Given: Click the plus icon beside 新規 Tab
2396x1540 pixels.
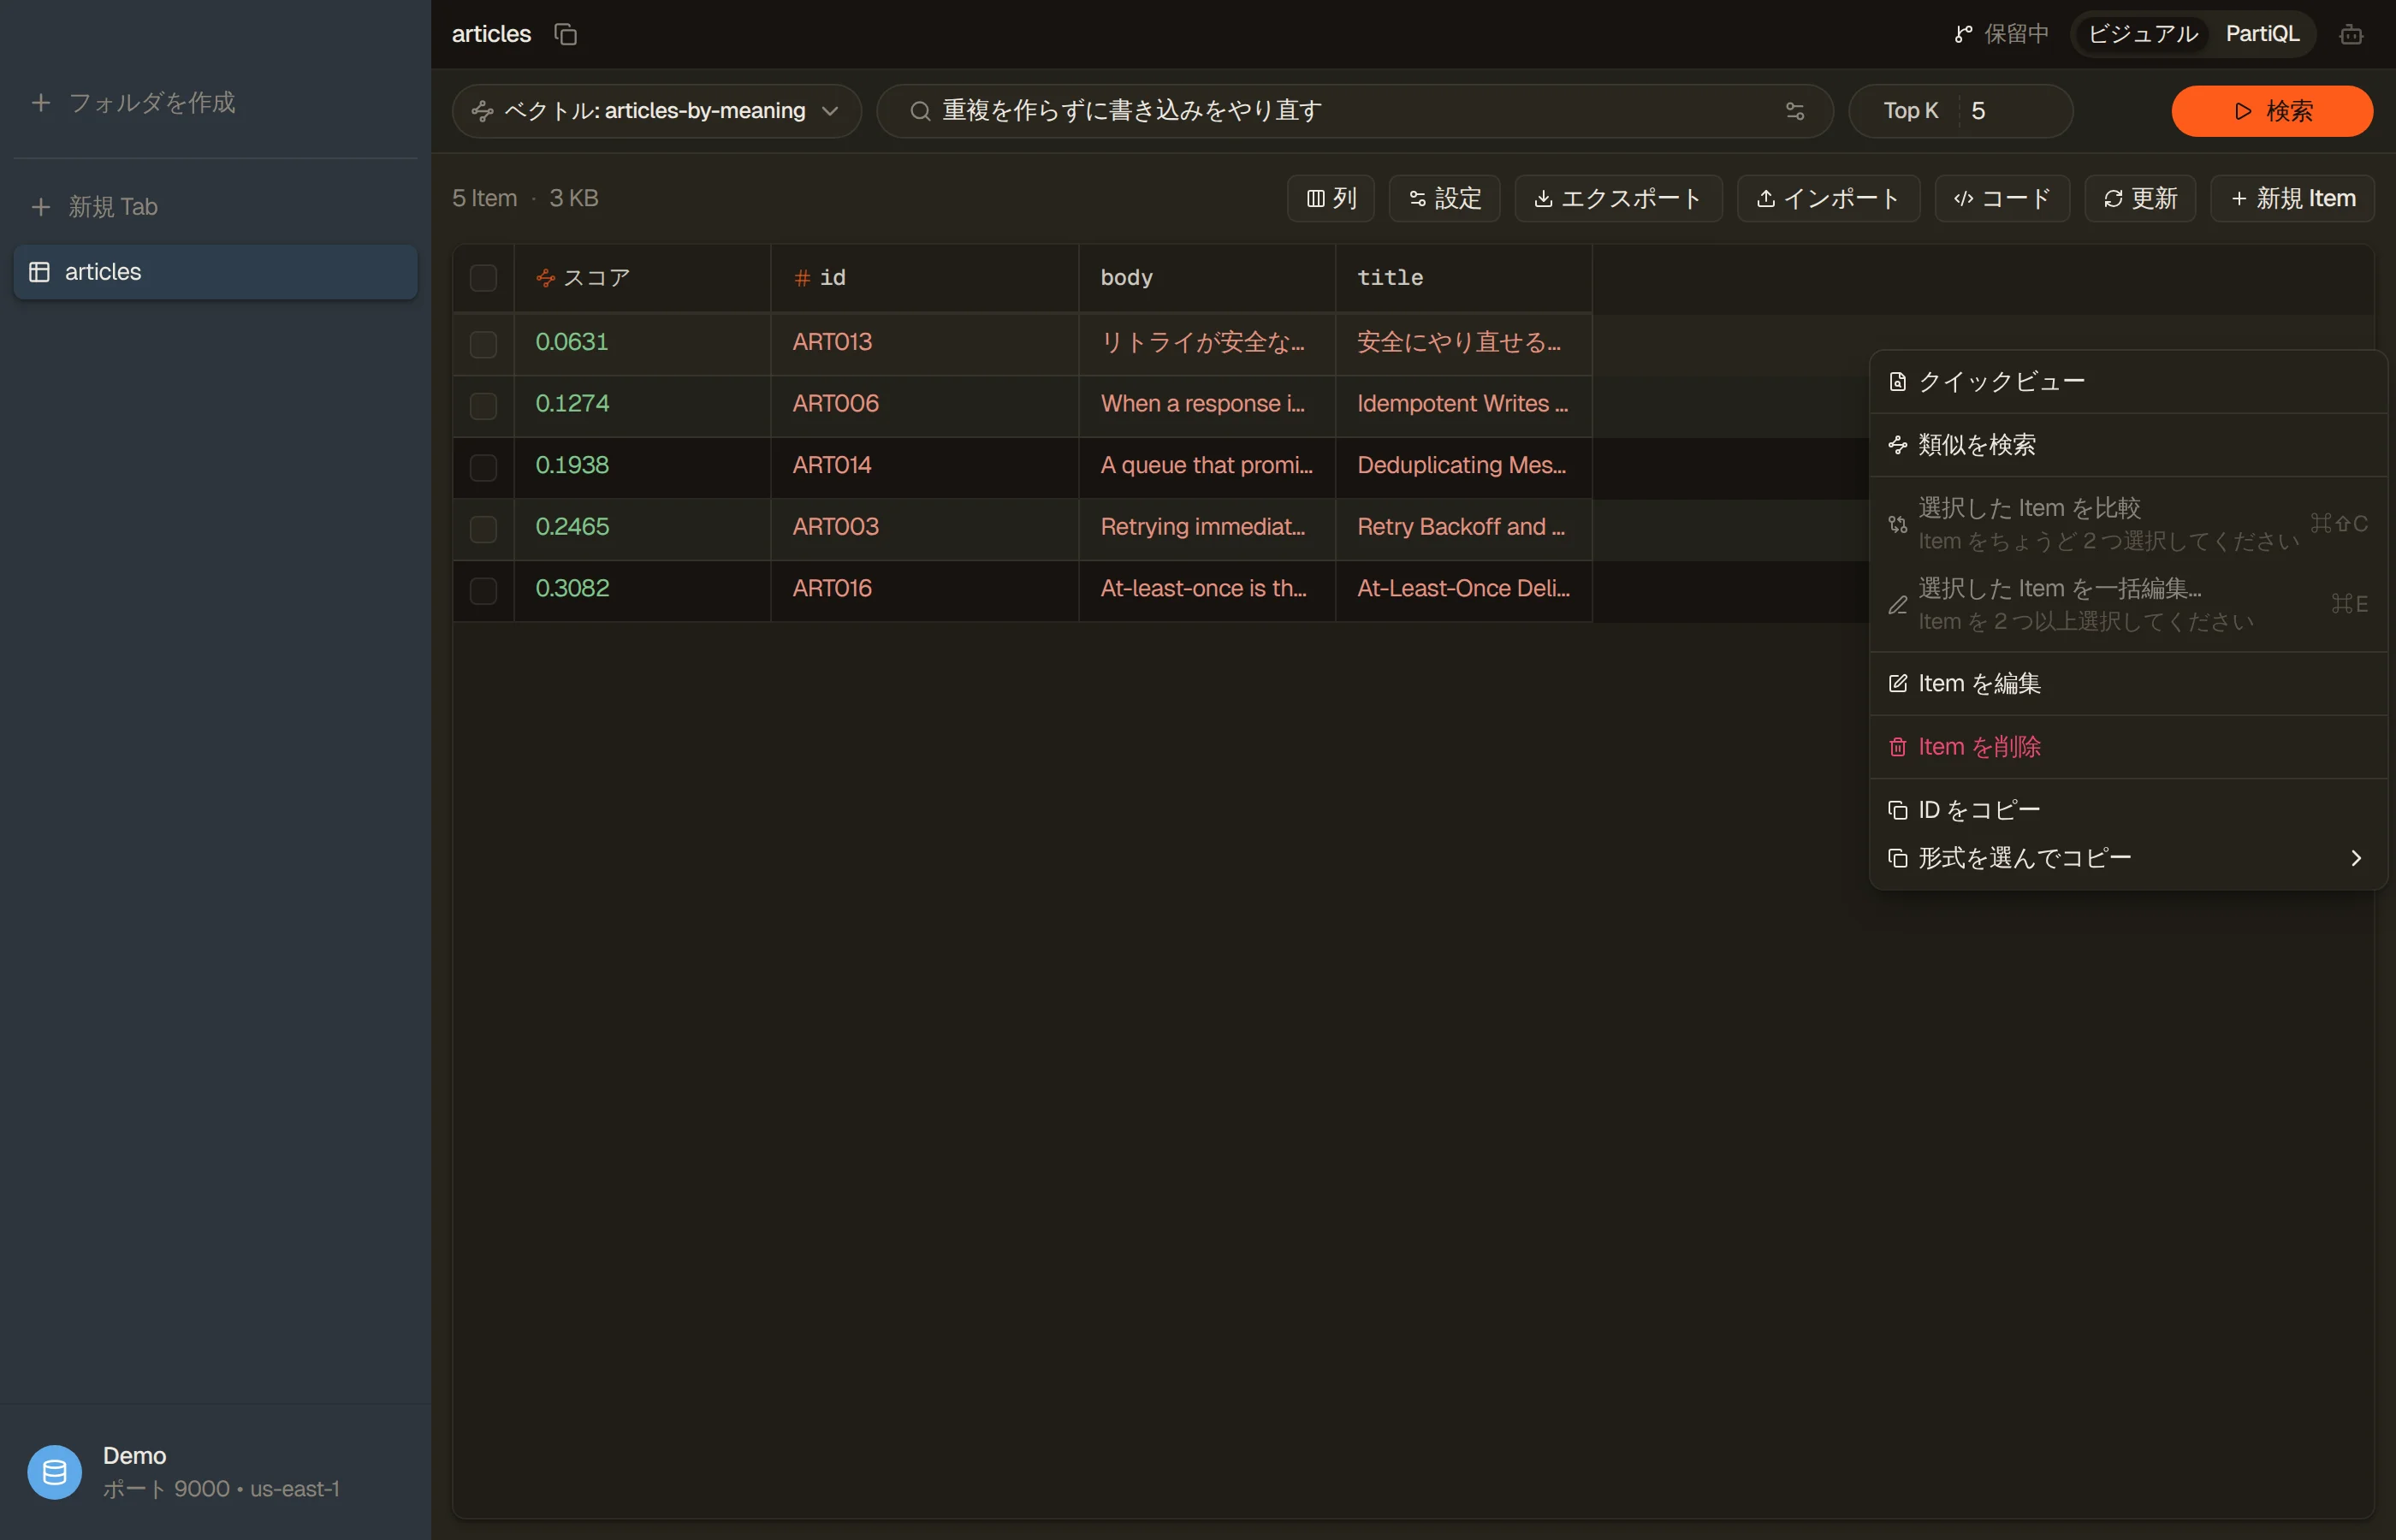Looking at the screenshot, I should [x=41, y=207].
